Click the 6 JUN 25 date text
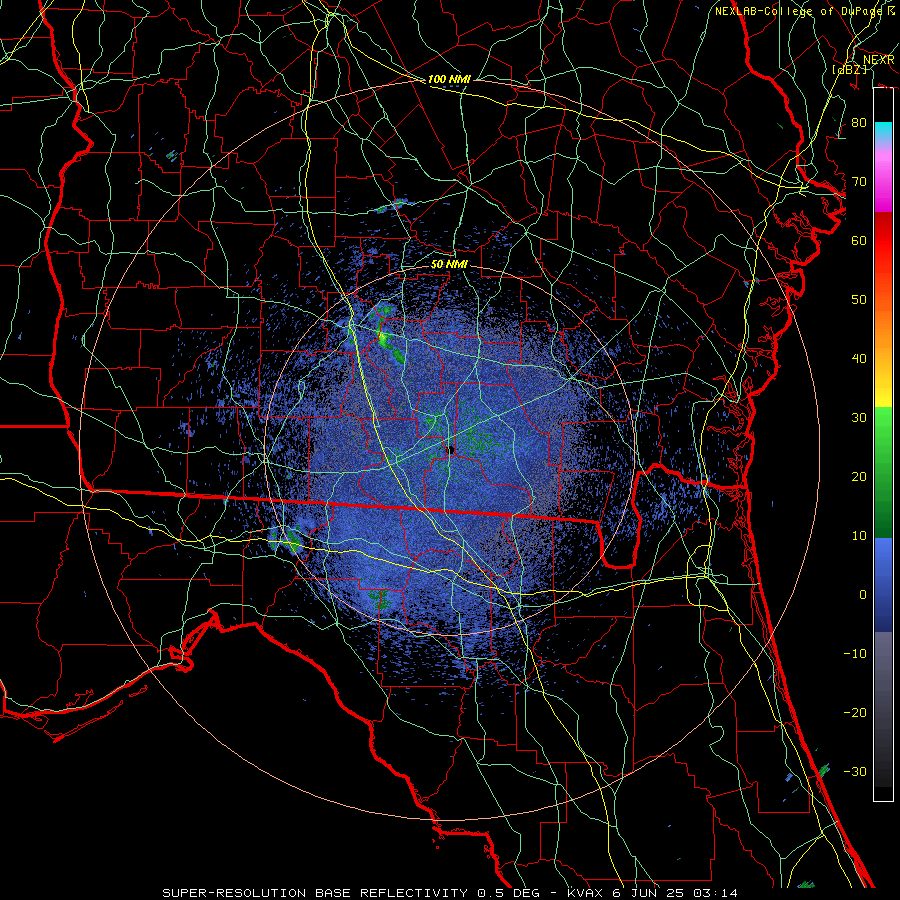 tap(647, 893)
